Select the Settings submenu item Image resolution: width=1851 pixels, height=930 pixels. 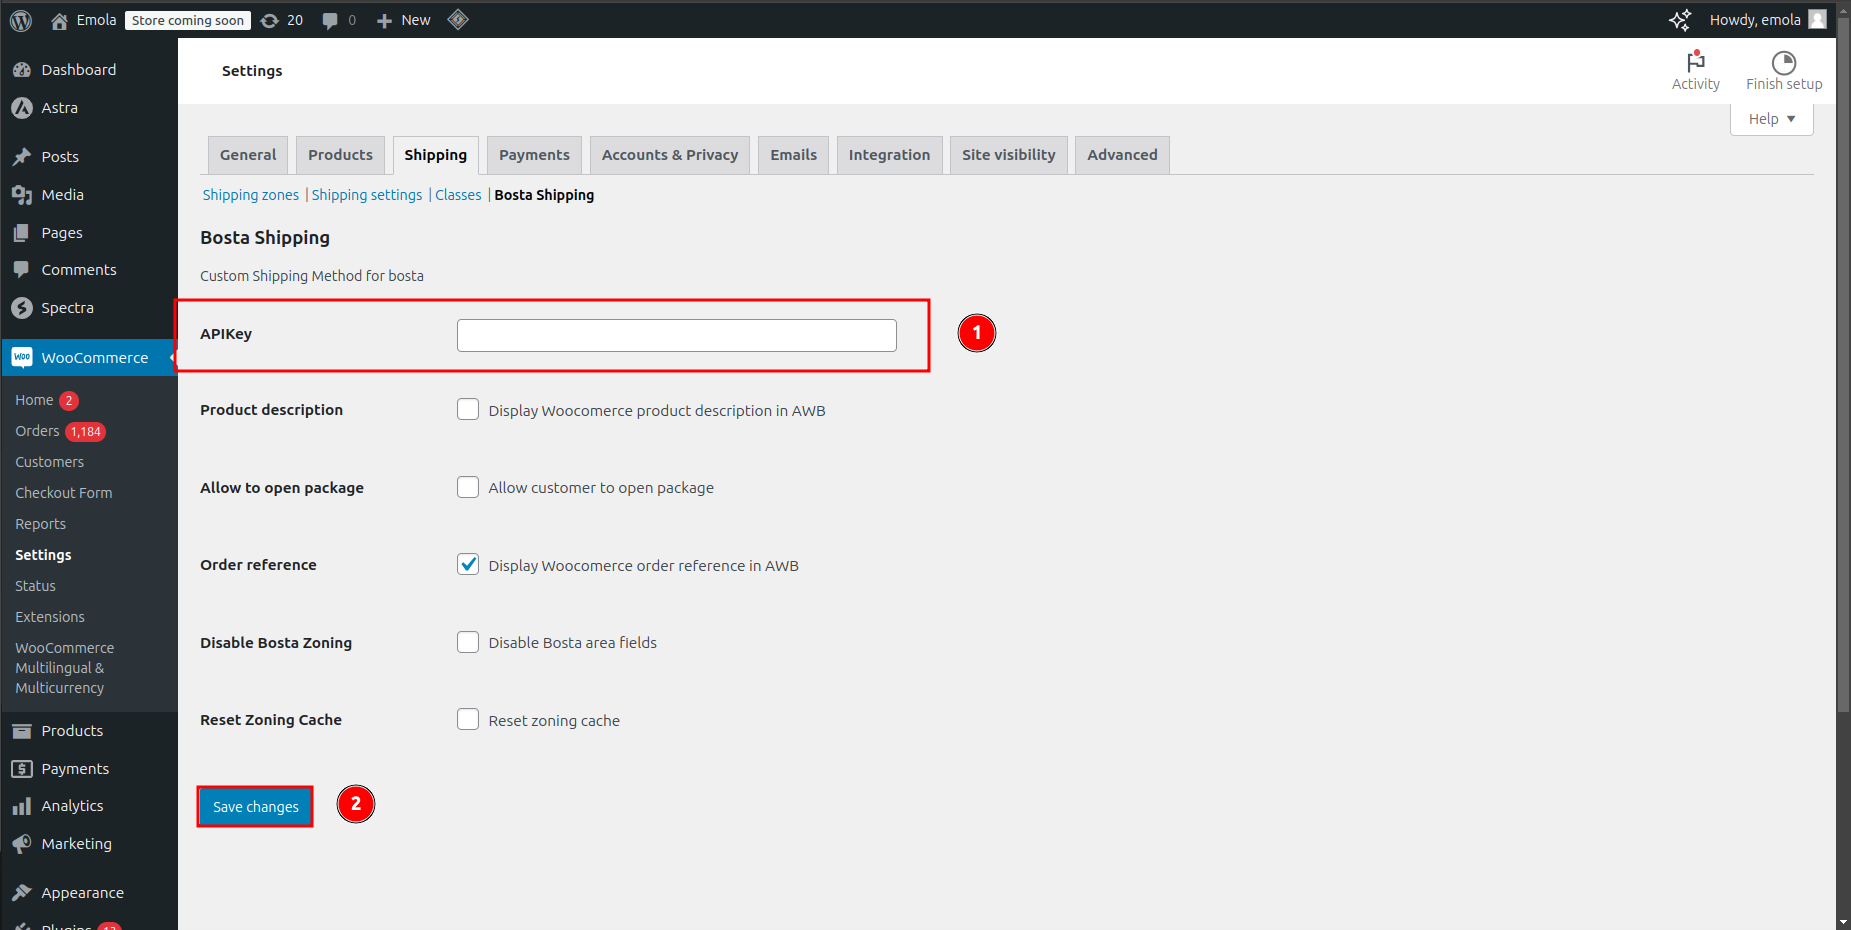(43, 555)
